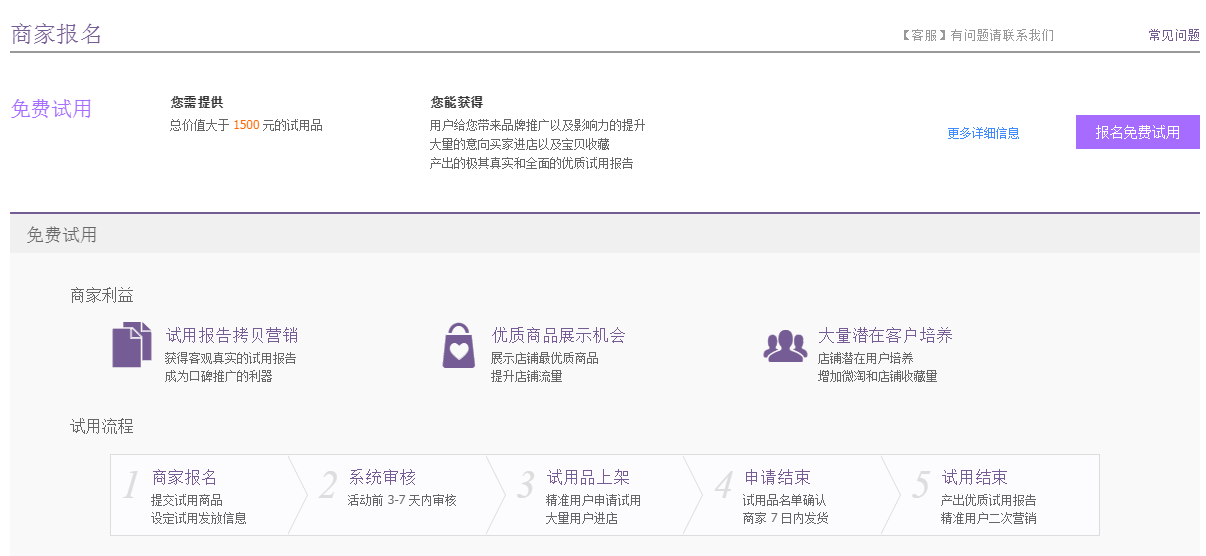Open the 更多详细信息 link
Screen dimensions: 1206x556
983,133
